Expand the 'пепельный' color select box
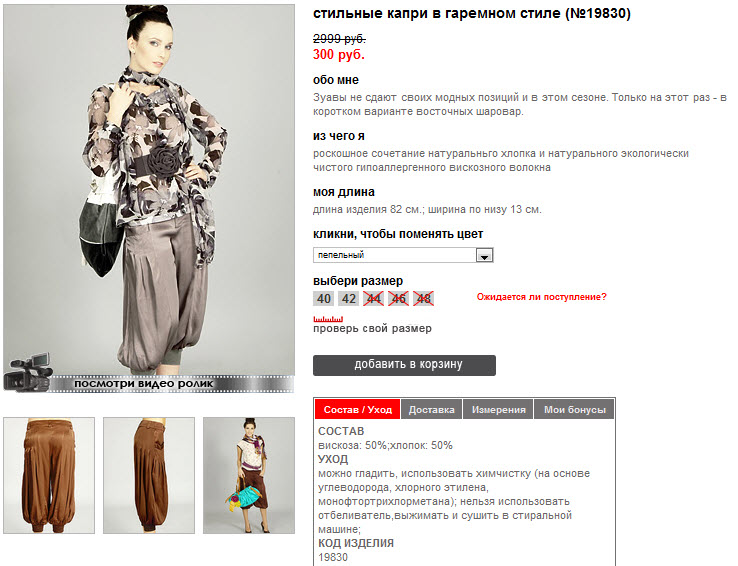 [403, 255]
